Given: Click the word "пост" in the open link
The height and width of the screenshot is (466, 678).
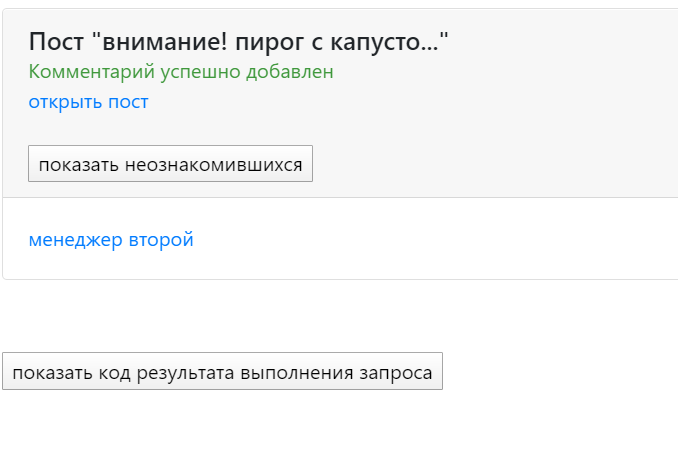Looking at the screenshot, I should [x=127, y=101].
